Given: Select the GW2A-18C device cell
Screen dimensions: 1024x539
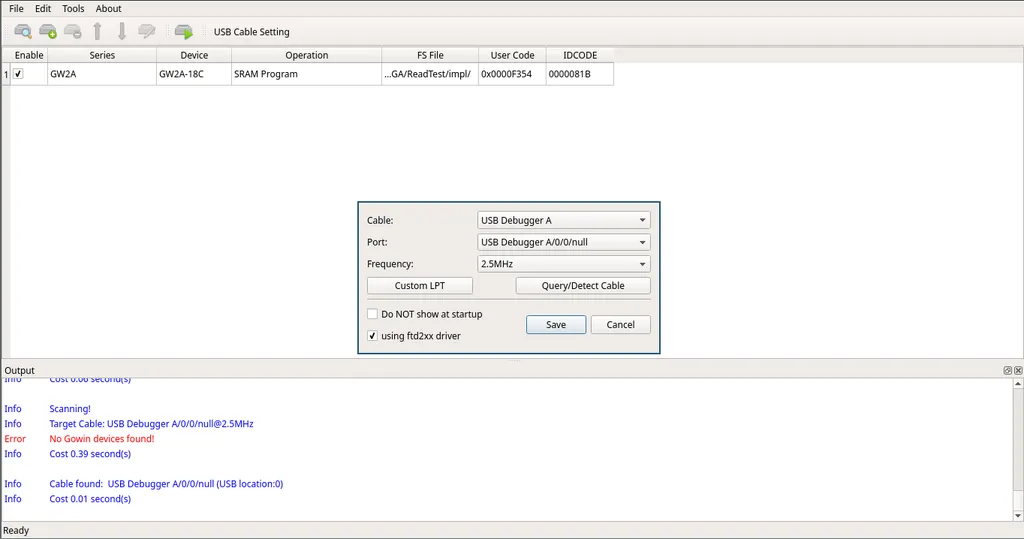Looking at the screenshot, I should (x=194, y=74).
